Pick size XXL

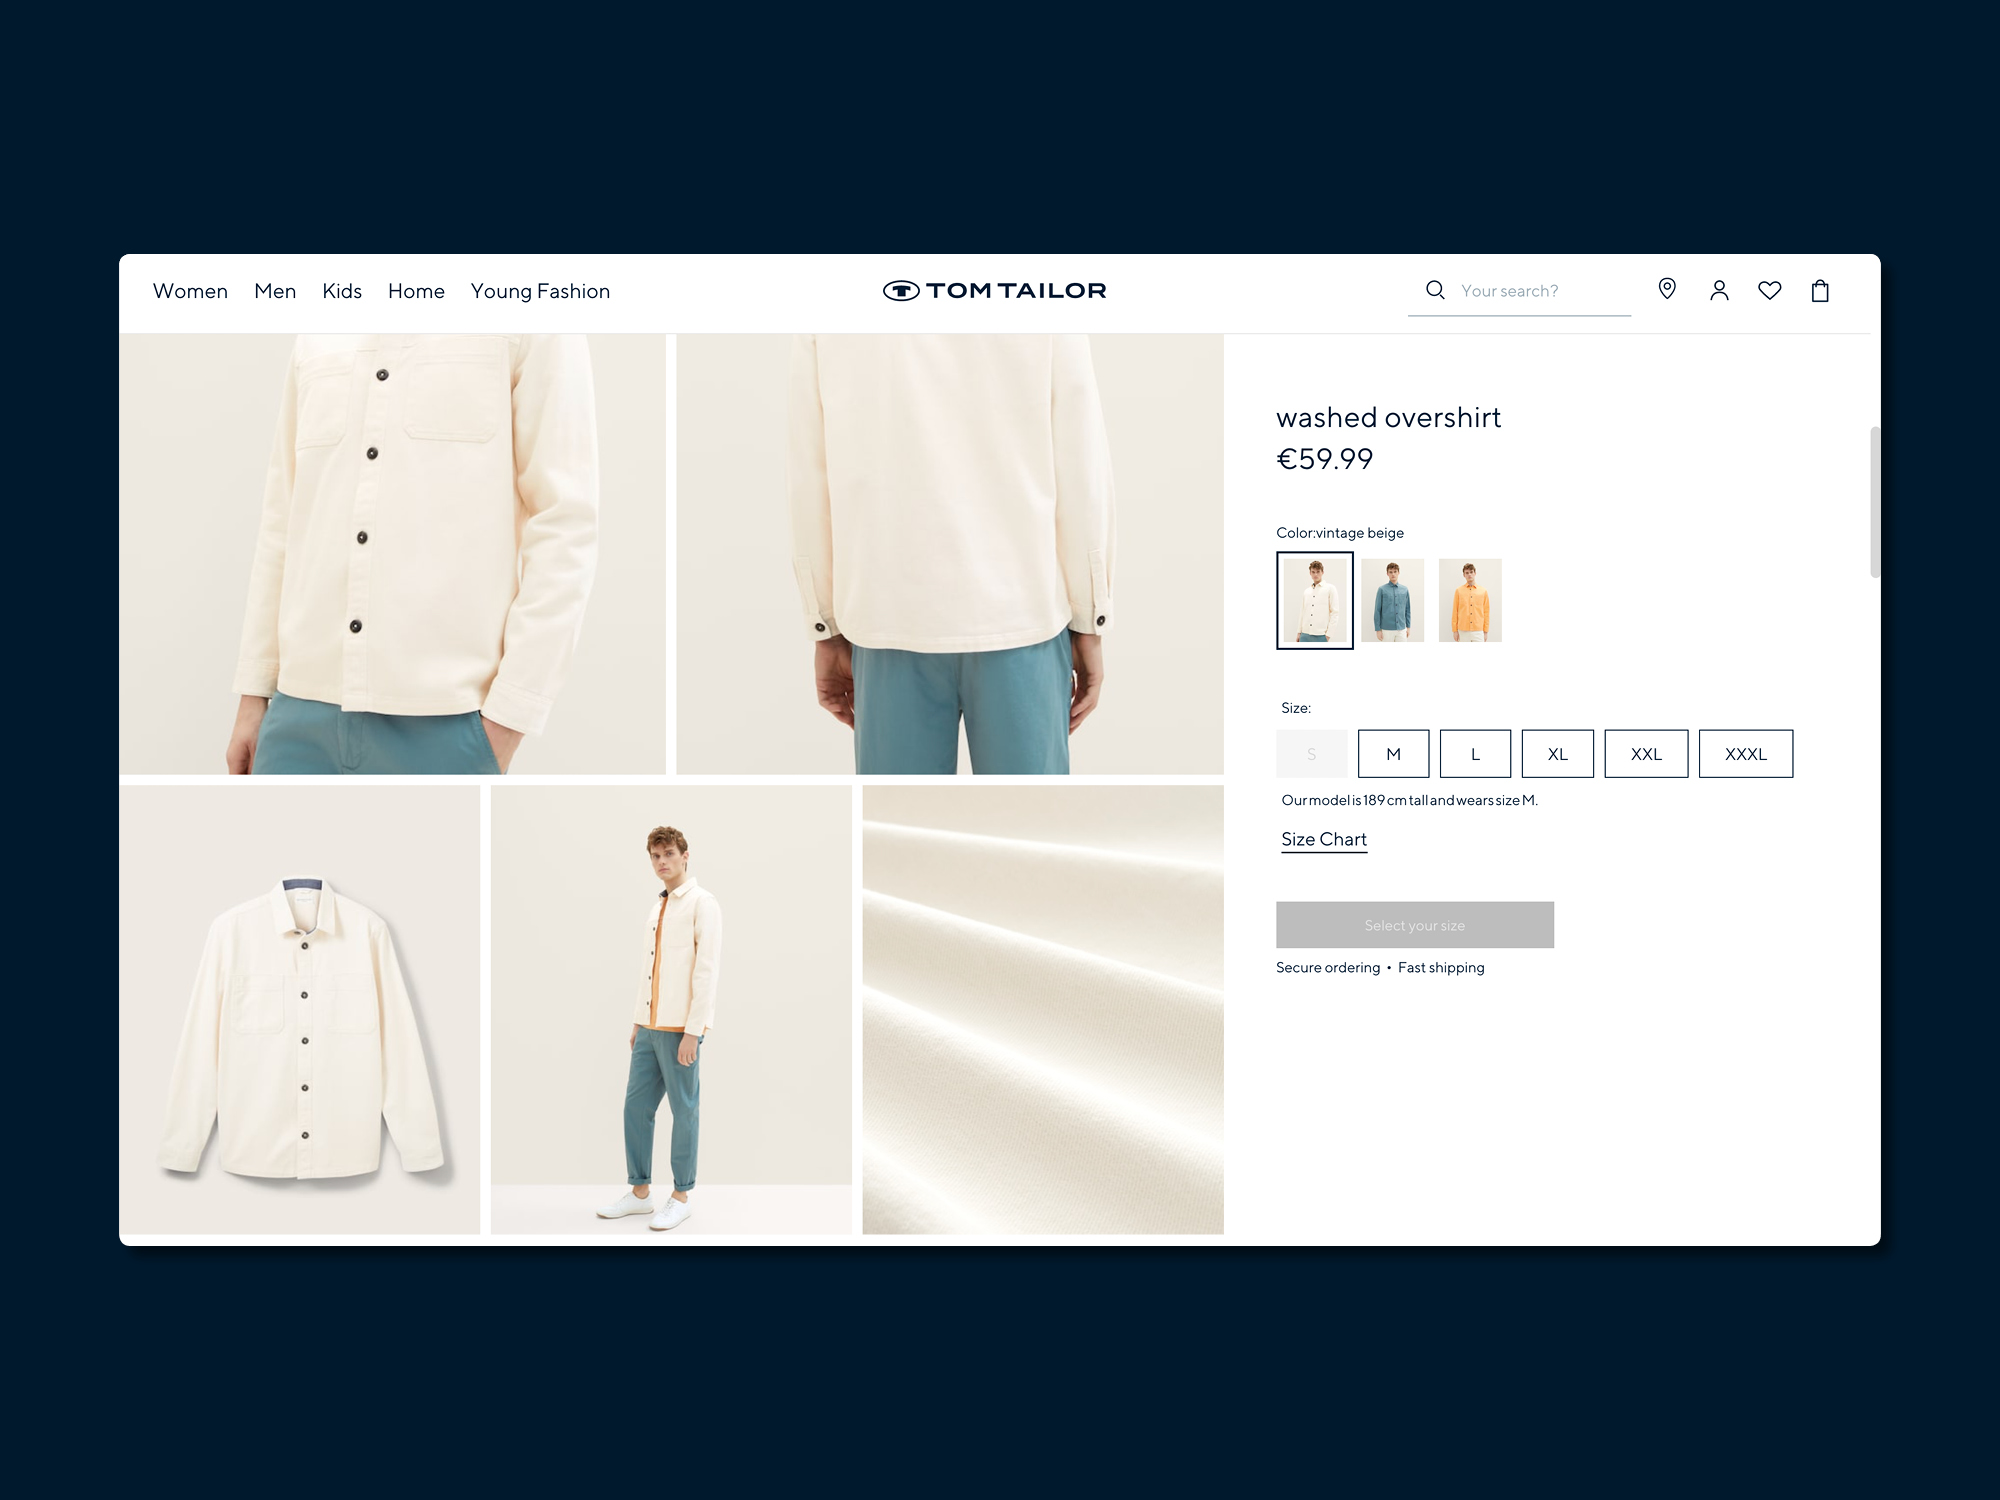[x=1646, y=754]
